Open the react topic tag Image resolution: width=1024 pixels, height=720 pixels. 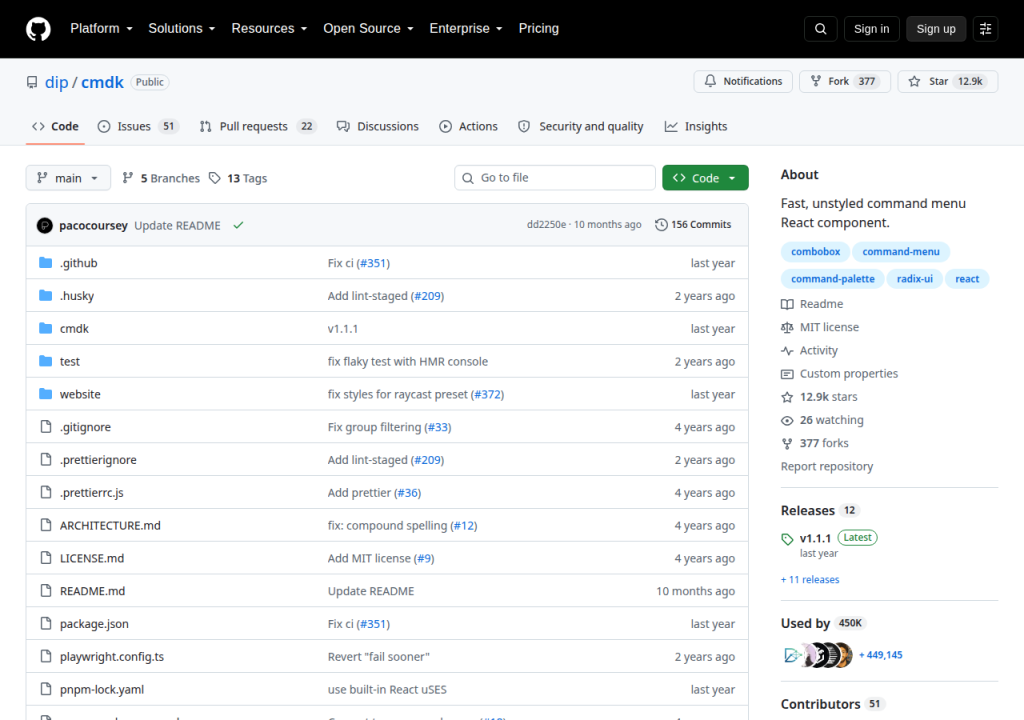(x=967, y=279)
